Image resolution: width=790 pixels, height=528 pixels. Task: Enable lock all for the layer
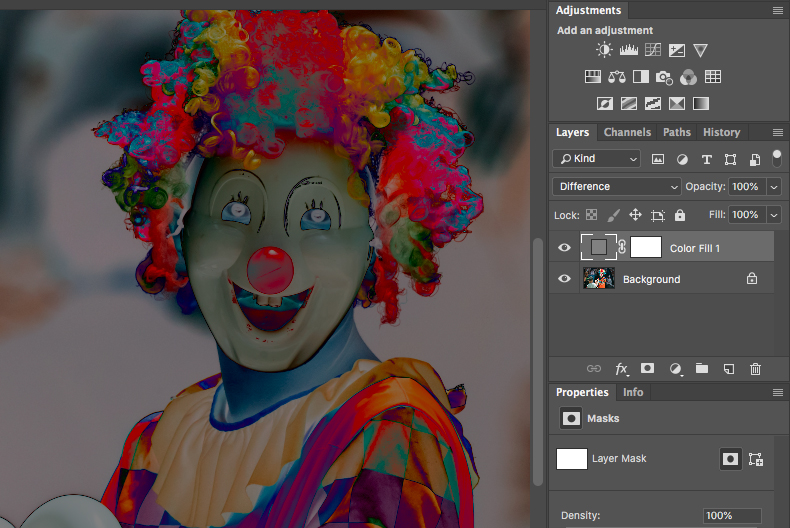(680, 215)
